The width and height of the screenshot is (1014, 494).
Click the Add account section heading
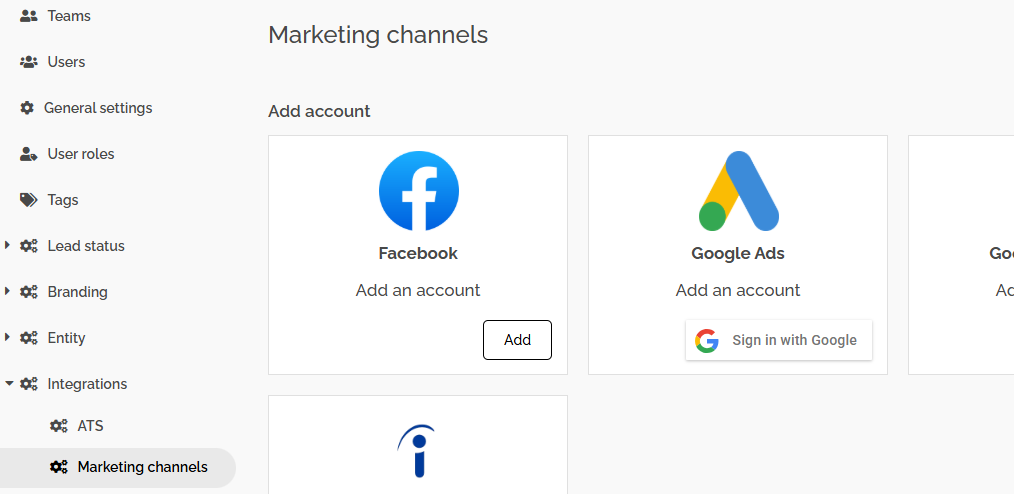(319, 111)
